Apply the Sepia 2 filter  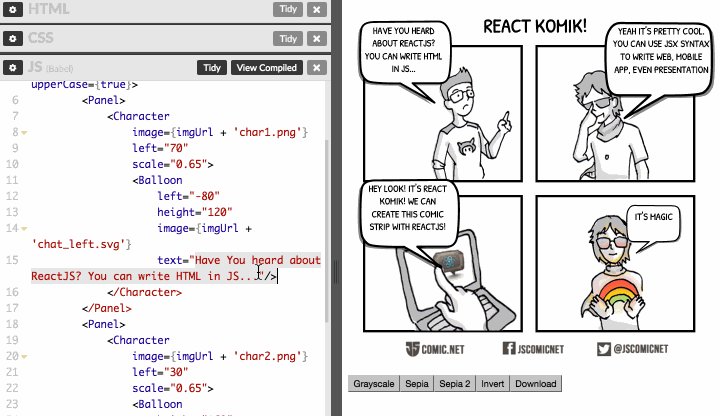[x=455, y=383]
